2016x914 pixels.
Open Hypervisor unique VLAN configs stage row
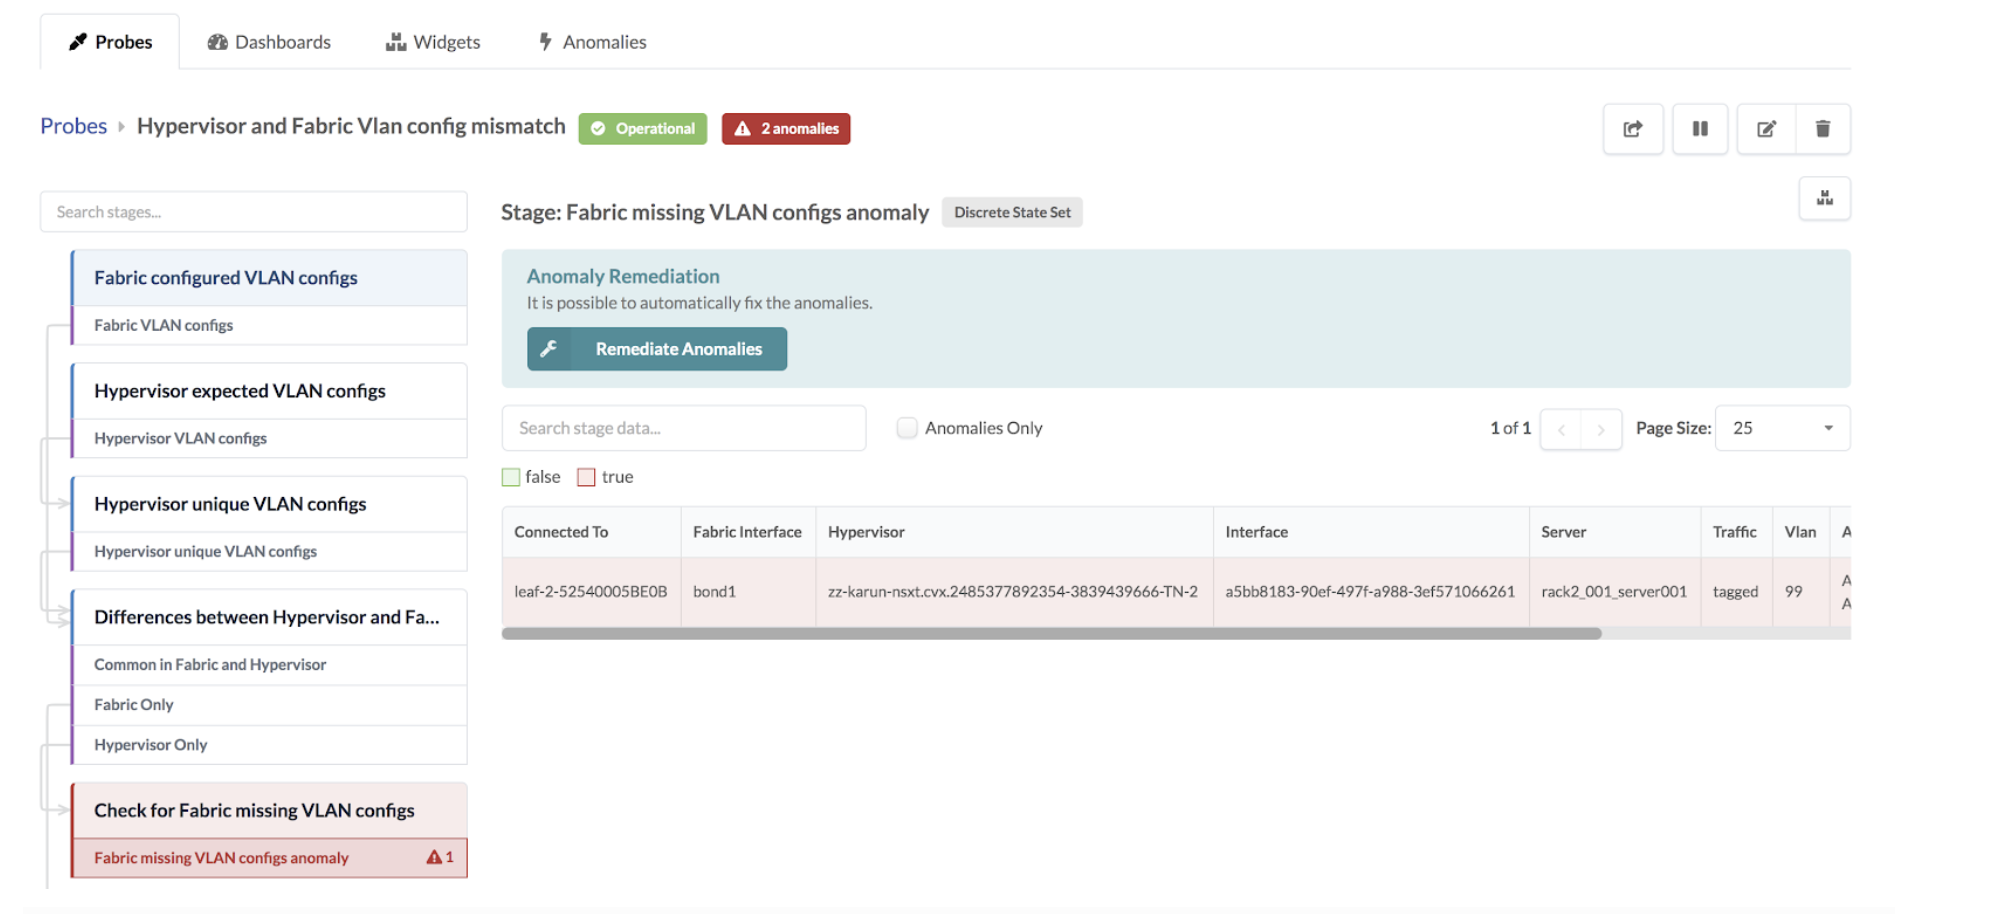click(x=270, y=551)
